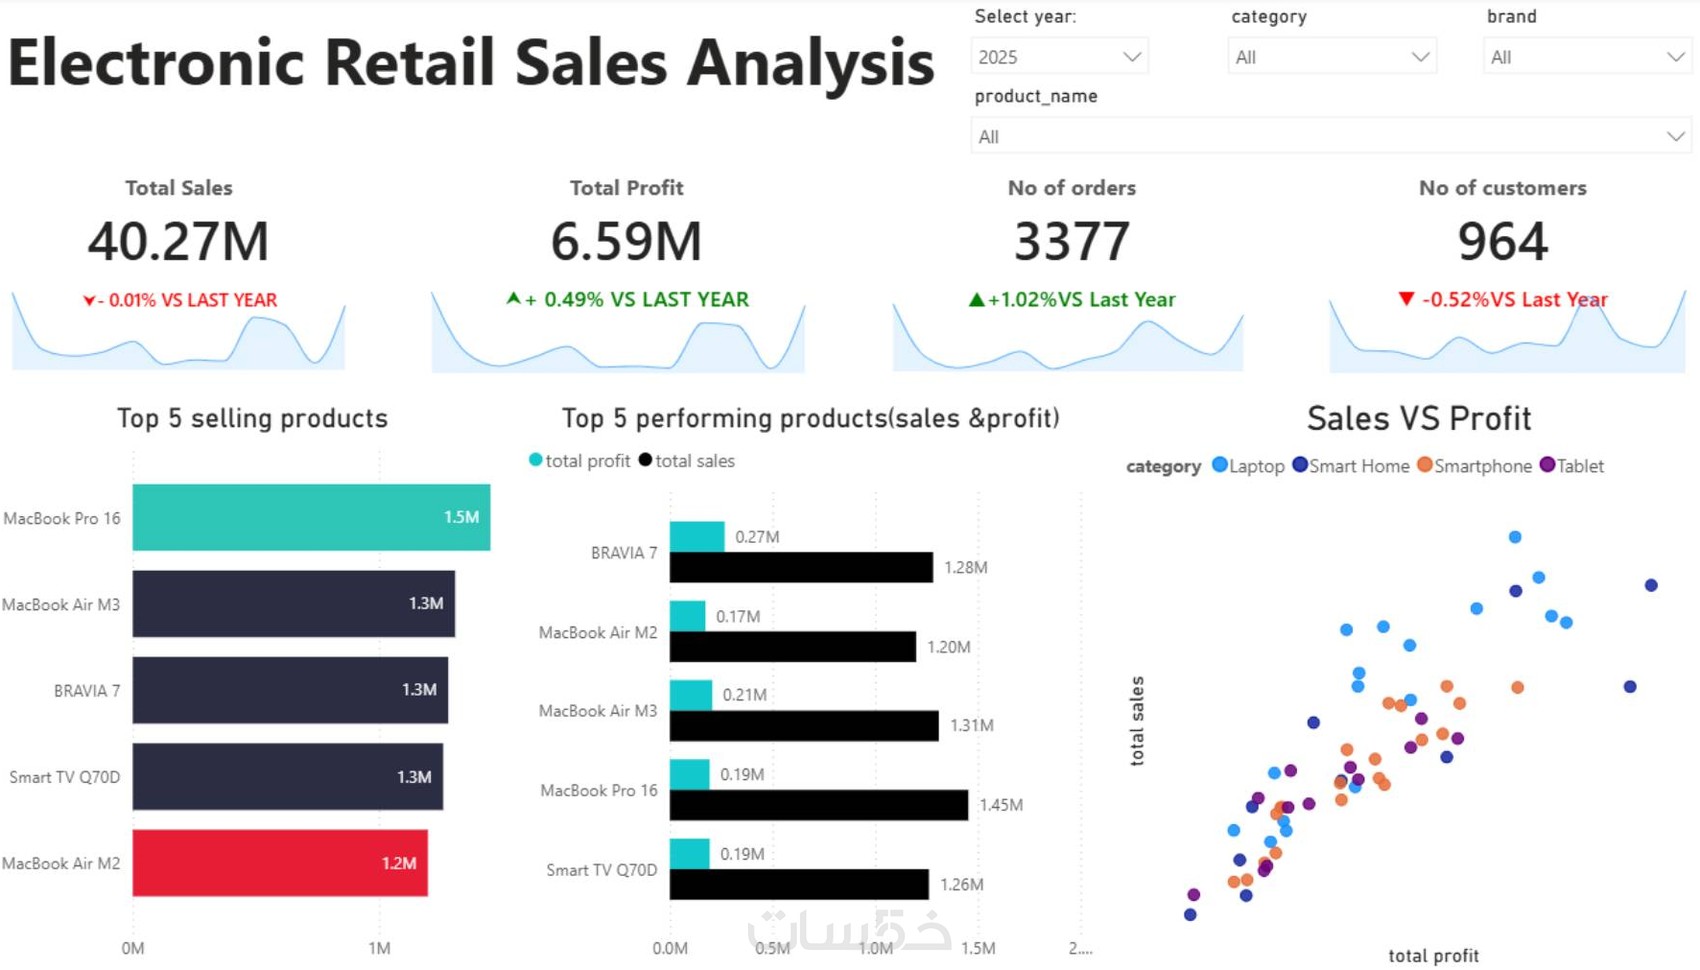
Task: Select the MacBook Air M3 bar in Top 5 selling
Action: 294,604
